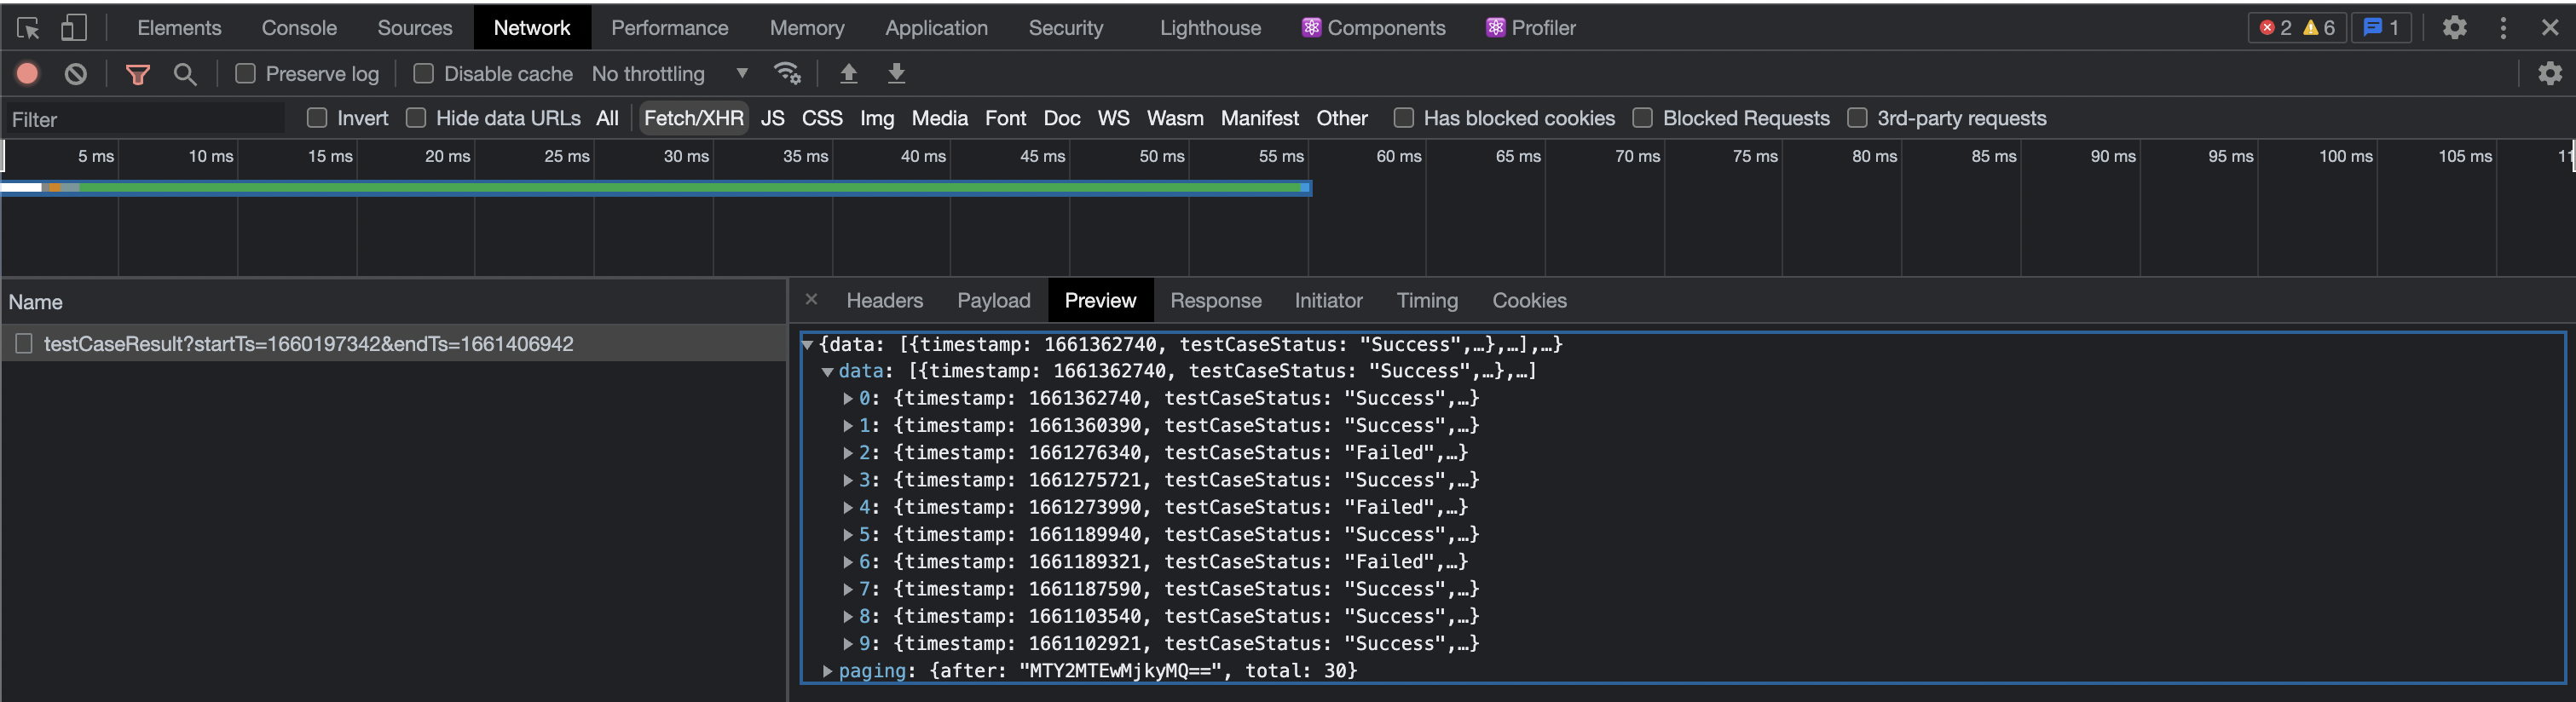
Task: Expand data item 4
Action: click(848, 508)
